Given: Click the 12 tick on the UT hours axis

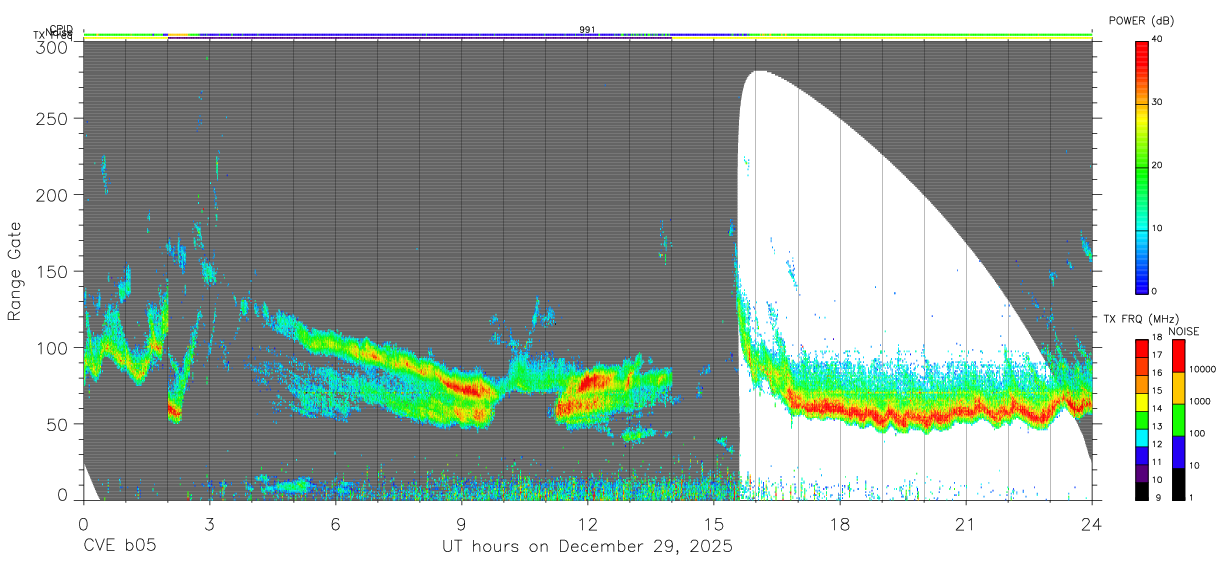Looking at the screenshot, I should (588, 524).
